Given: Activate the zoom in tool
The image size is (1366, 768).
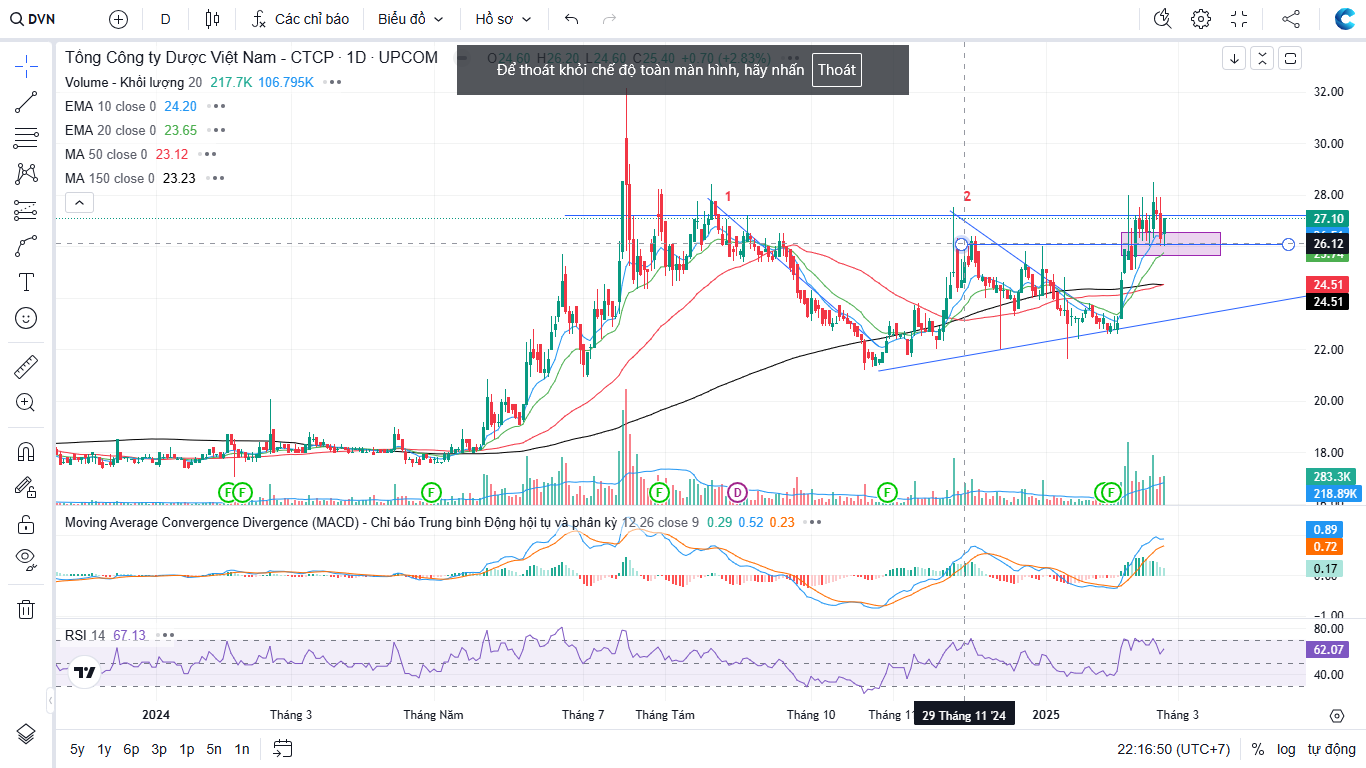Looking at the screenshot, I should 26,403.
